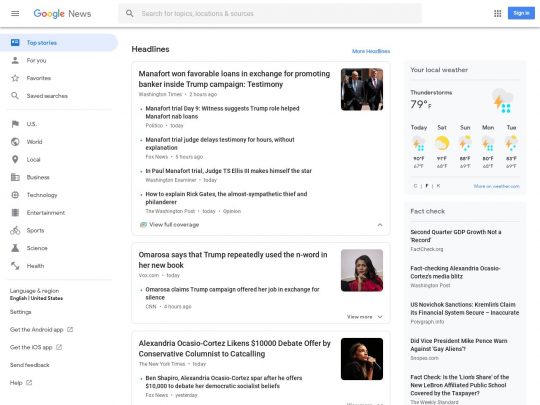
Task: Switch weather units to Kelvin
Action: (x=438, y=186)
